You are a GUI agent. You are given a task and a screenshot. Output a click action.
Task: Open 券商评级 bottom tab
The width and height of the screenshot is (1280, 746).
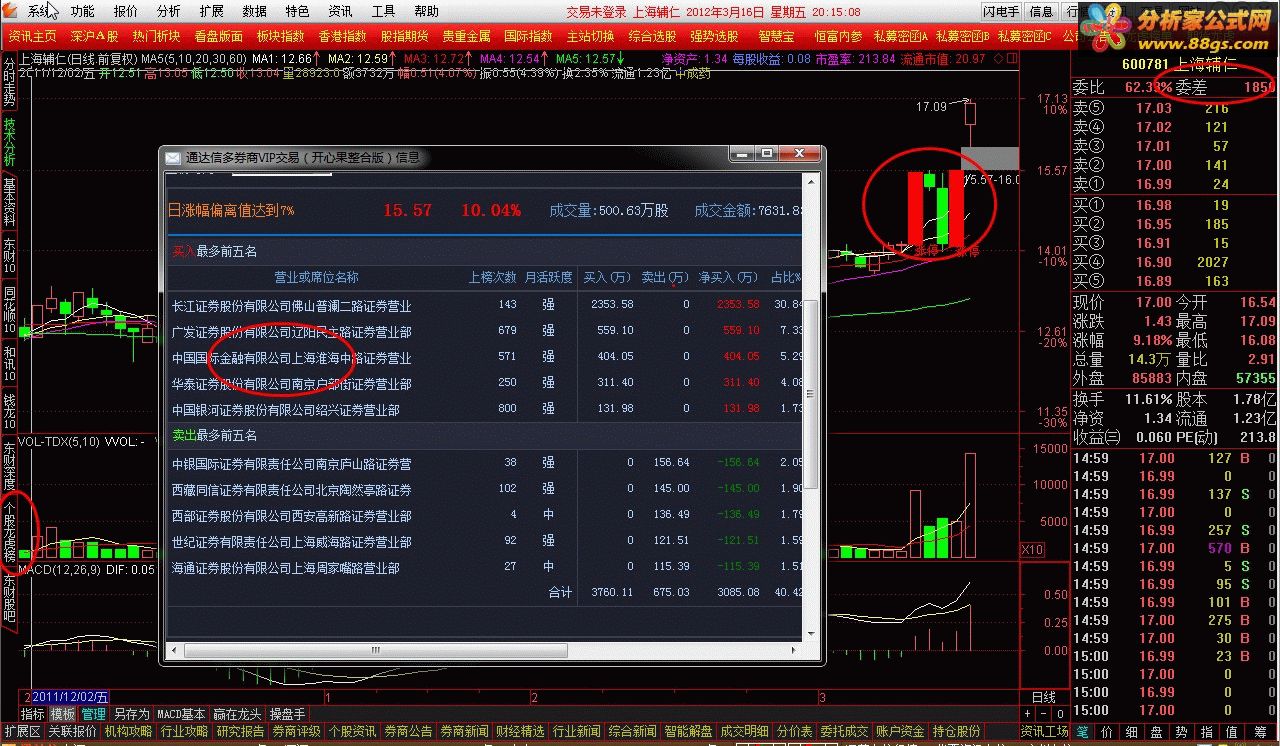[296, 732]
